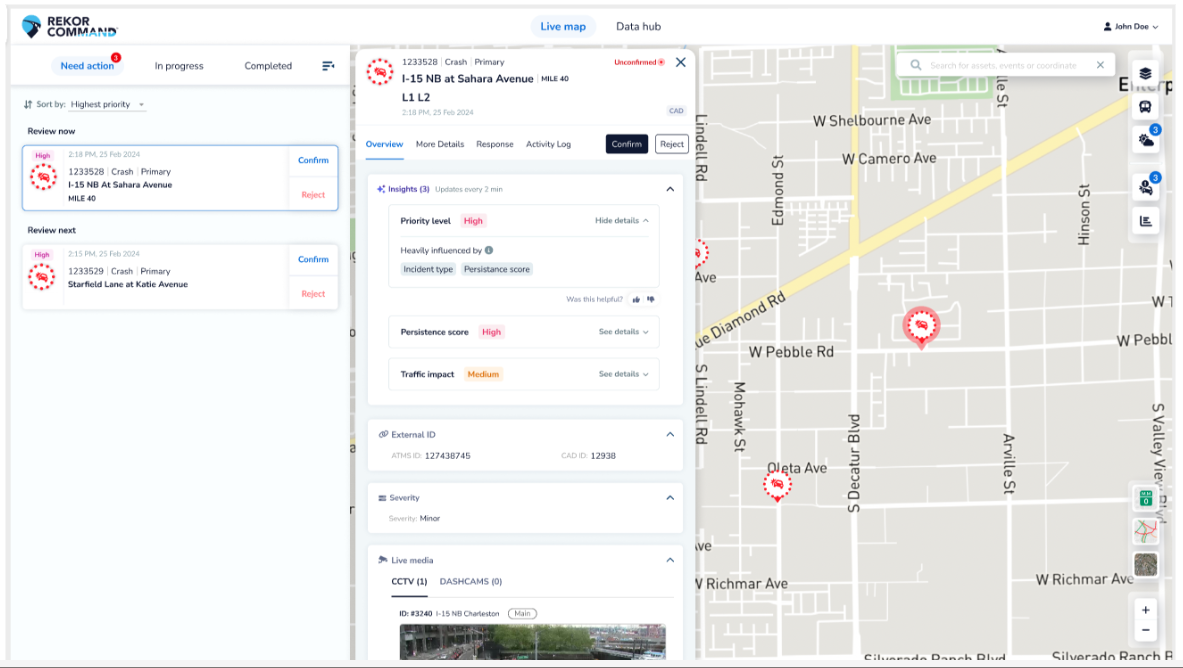Open the Response tab
Screen dimensions: 1183x668
pyautogui.click(x=495, y=144)
